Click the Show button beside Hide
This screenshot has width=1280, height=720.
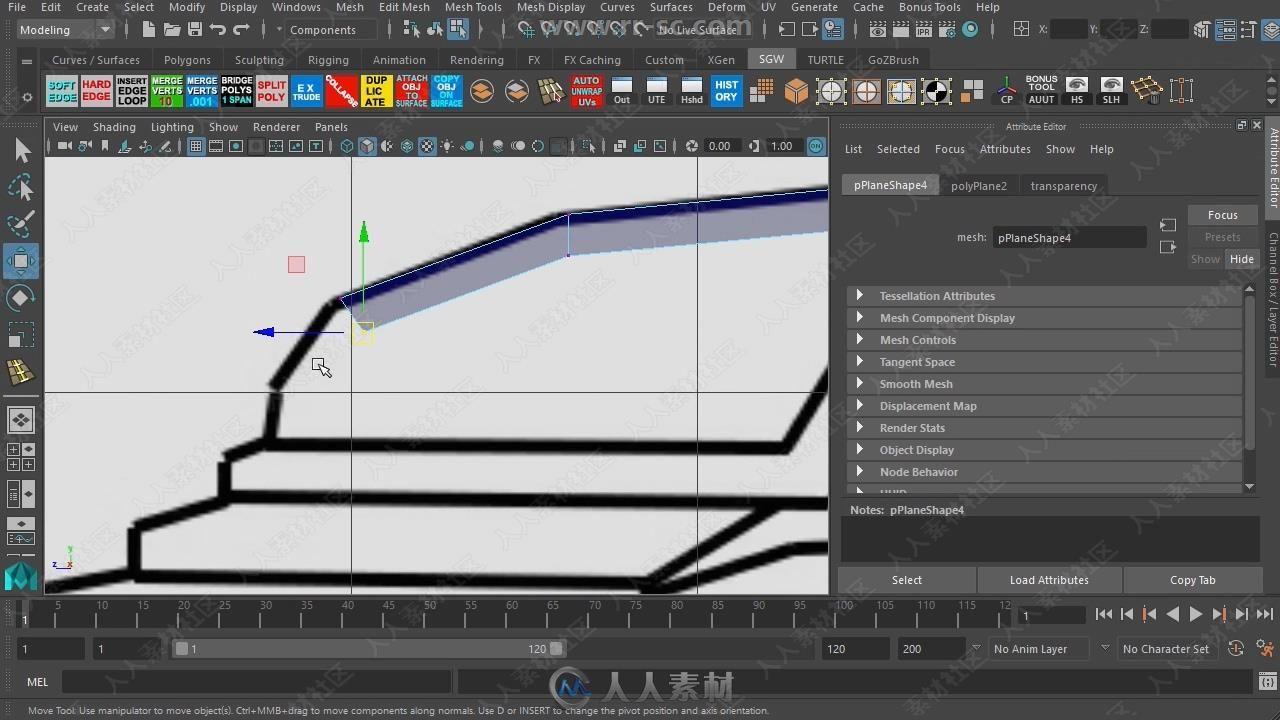point(1205,259)
